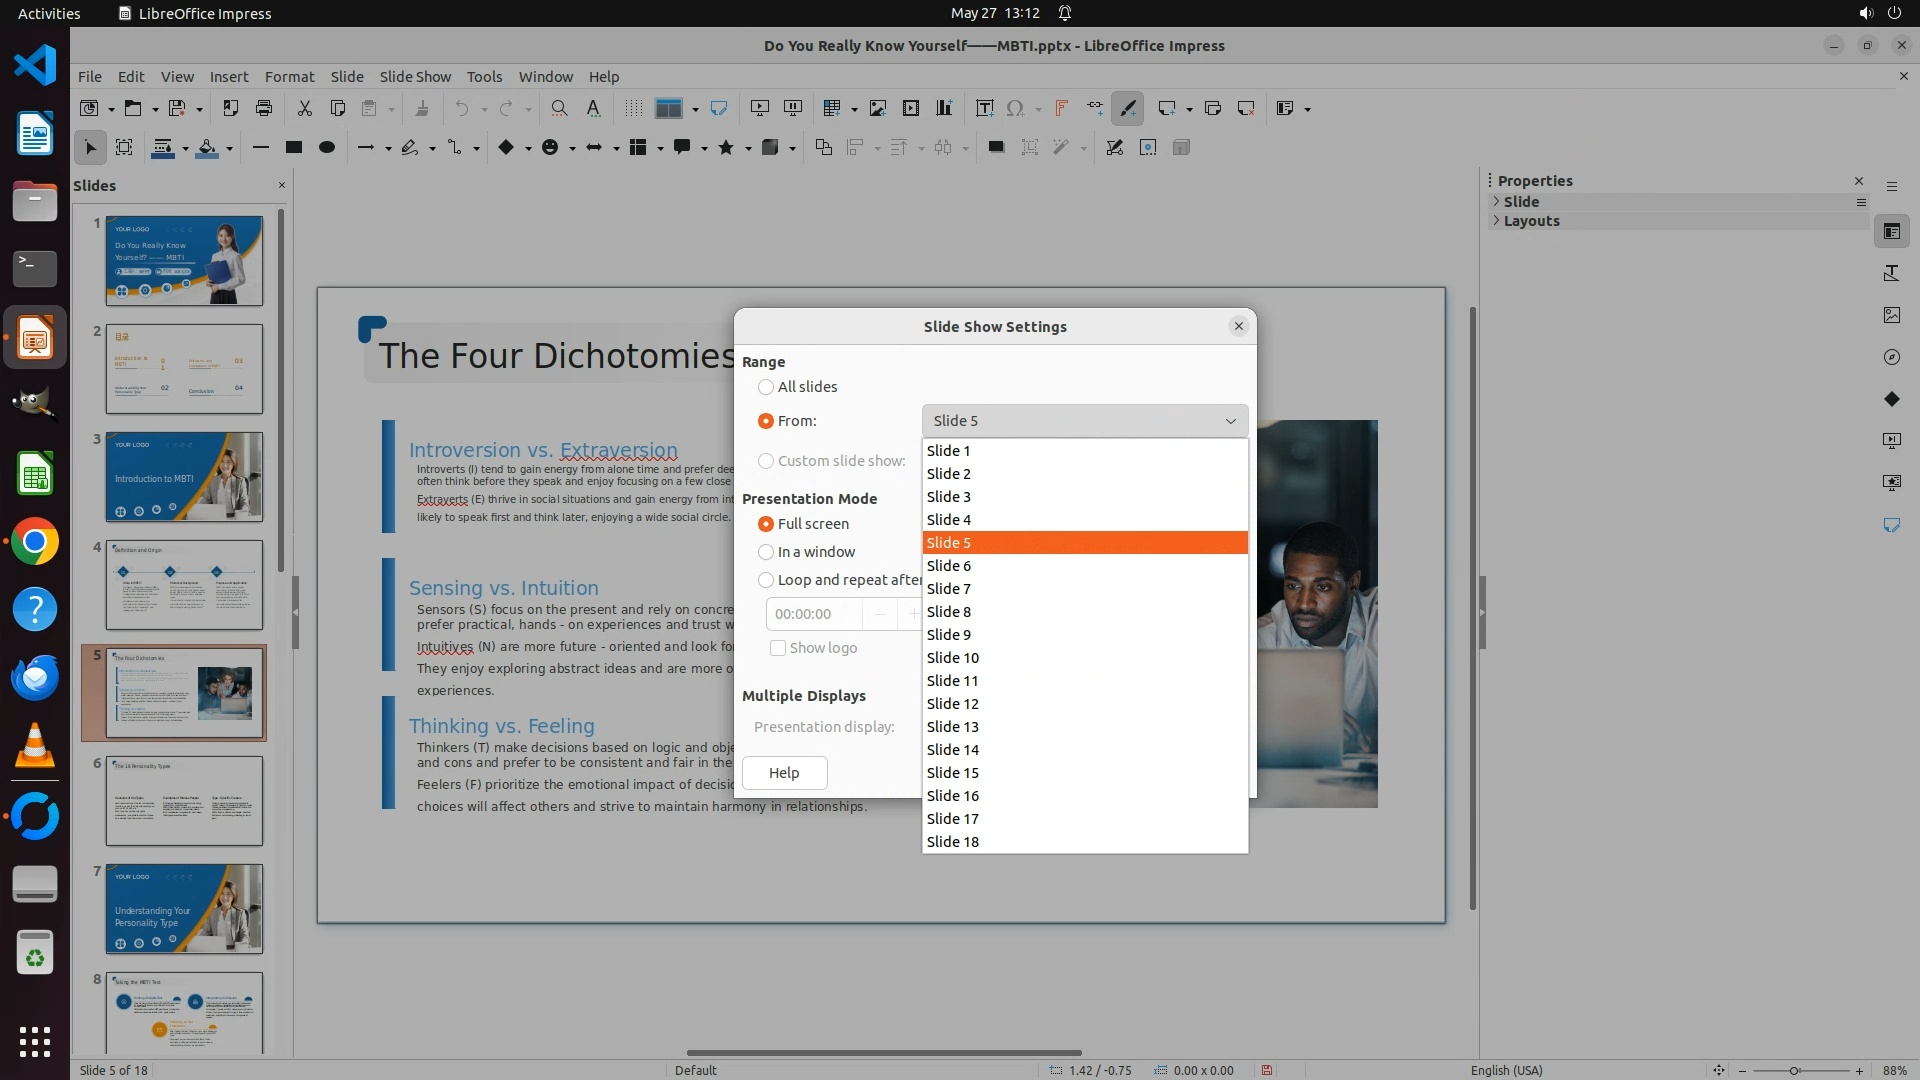Choose Slide 12 from the list

(x=953, y=704)
